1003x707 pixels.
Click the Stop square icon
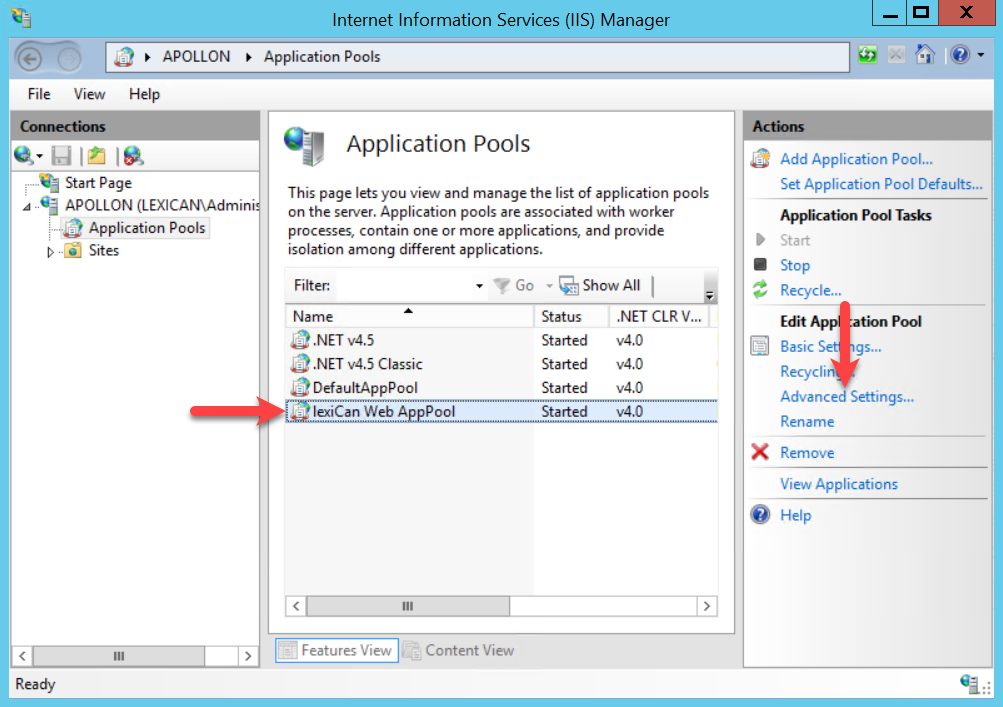[760, 265]
